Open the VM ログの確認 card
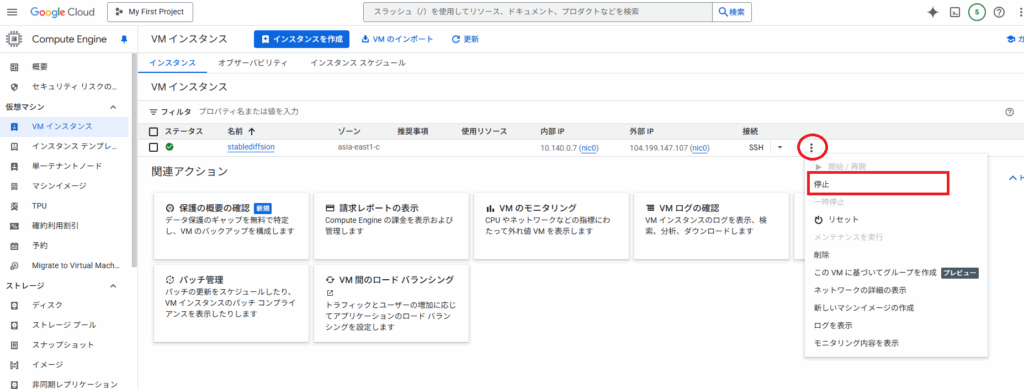This screenshot has height=389, width=1024. (712, 226)
